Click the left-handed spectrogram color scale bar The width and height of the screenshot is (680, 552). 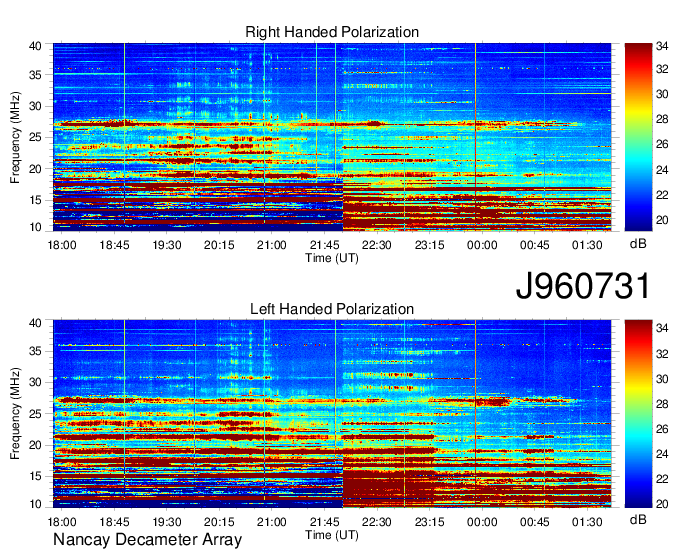coord(638,414)
